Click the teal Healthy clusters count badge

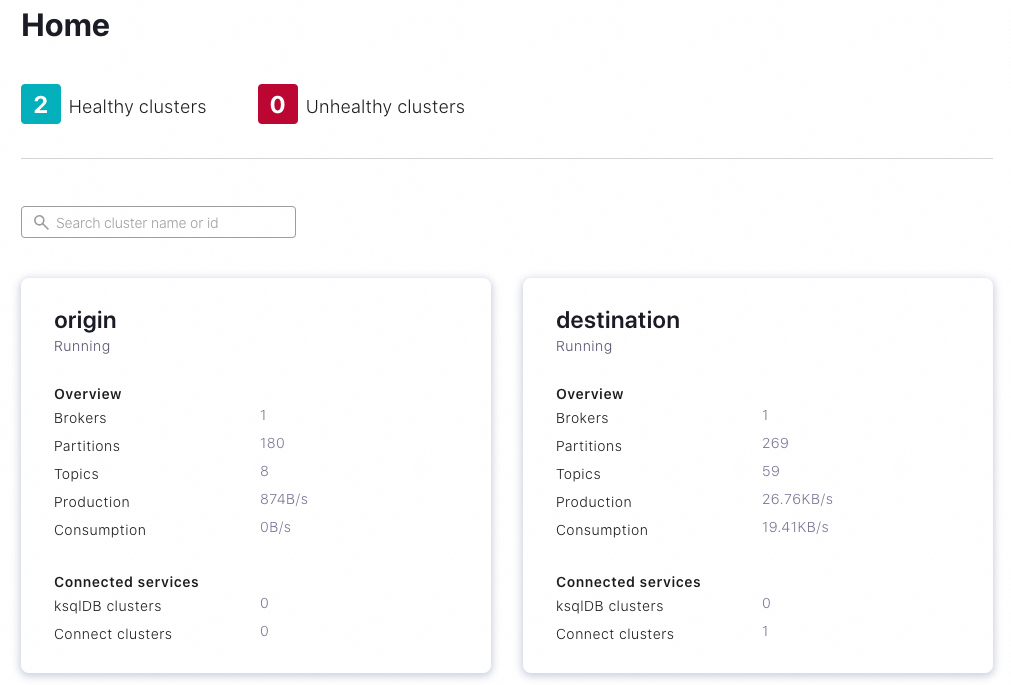coord(41,105)
